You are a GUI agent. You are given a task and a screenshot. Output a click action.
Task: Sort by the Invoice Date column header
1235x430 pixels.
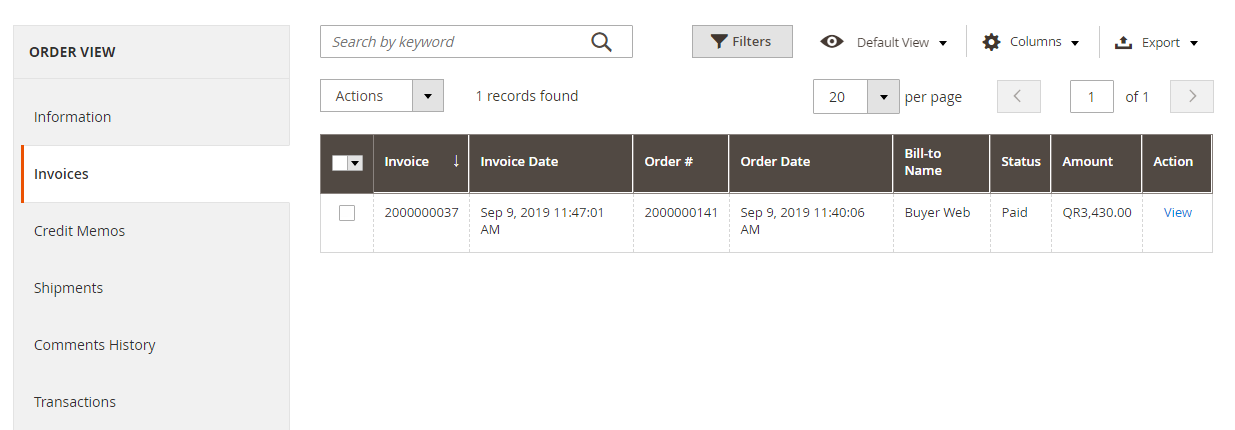point(520,162)
